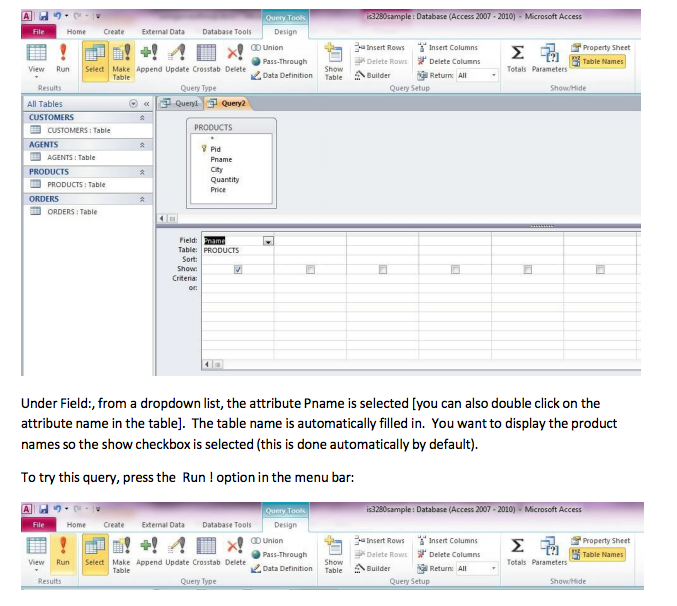The image size is (677, 606).
Task: Open Home tab in upper ribbon
Action: tap(76, 32)
